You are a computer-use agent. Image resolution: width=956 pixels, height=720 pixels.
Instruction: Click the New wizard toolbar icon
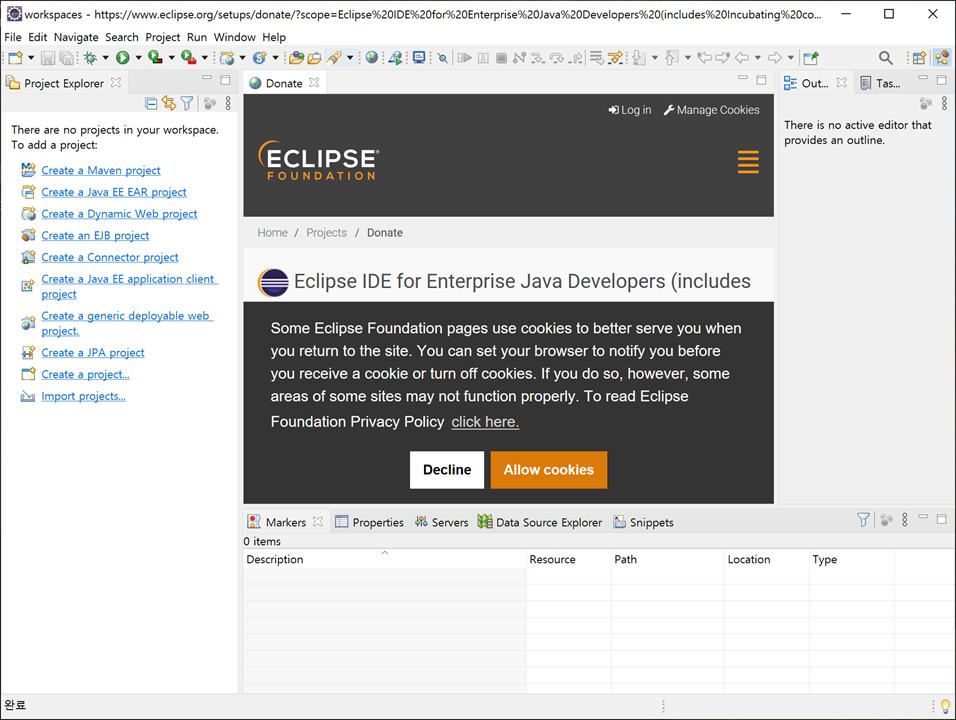point(16,58)
